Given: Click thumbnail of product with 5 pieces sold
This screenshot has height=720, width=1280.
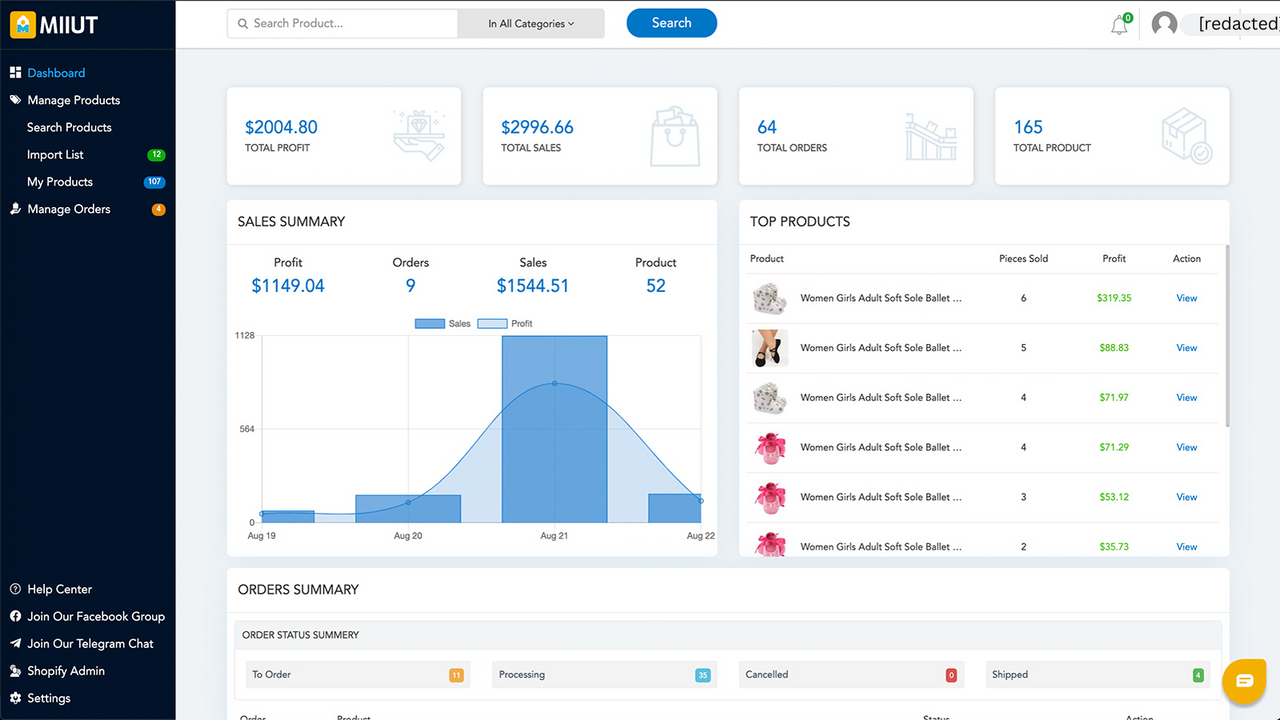Looking at the screenshot, I should click(770, 348).
